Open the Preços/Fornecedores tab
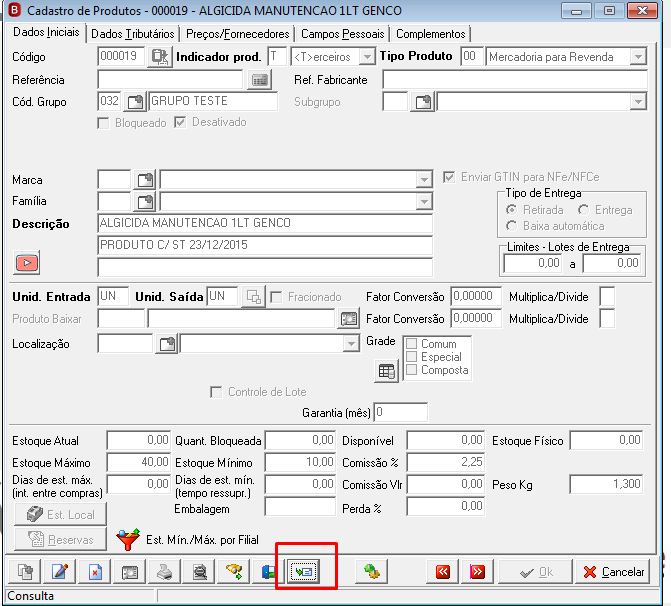This screenshot has height=606, width=671. [x=238, y=34]
